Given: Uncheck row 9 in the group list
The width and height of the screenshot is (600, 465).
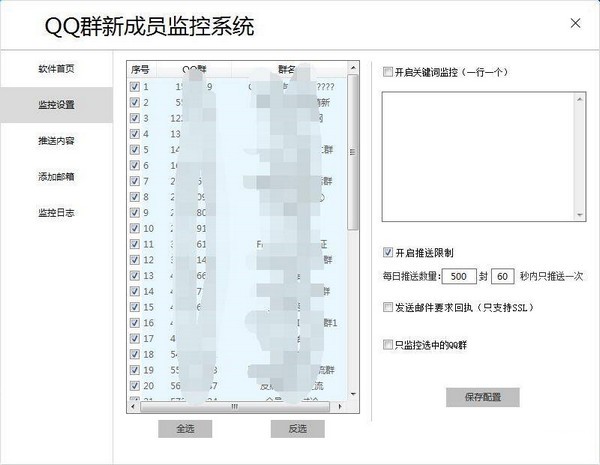Looking at the screenshot, I should coord(135,212).
